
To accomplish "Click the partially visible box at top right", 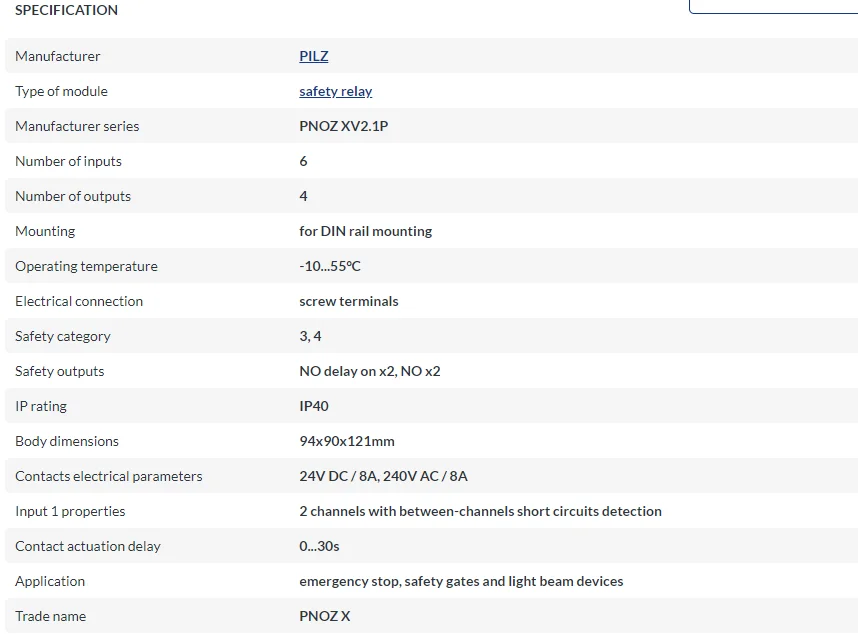I will (773, 6).
